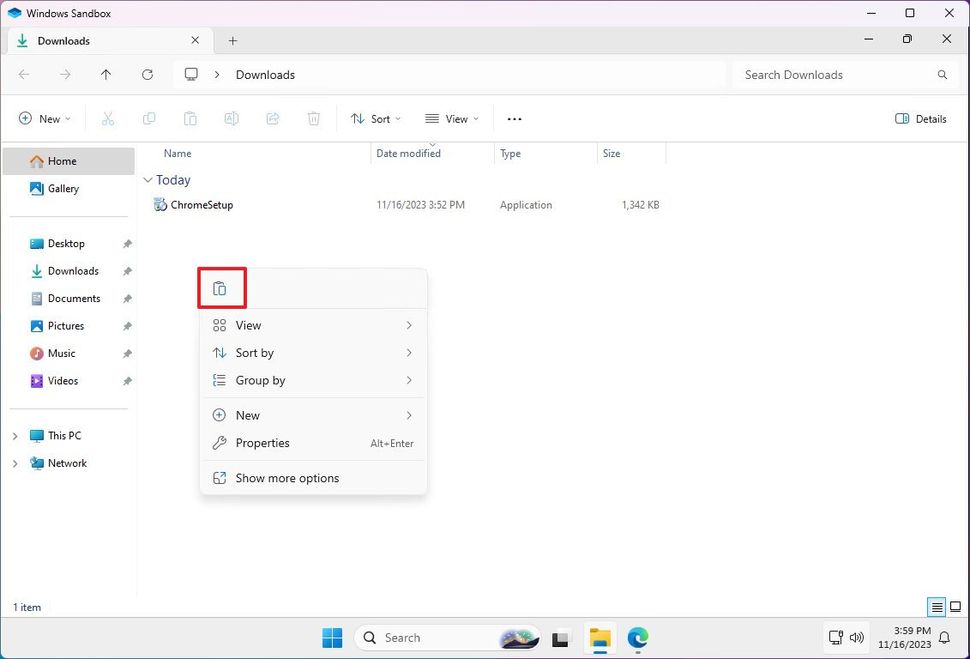Click the Delete trash icon in the toolbar
This screenshot has height=659, width=970.
tap(314, 119)
